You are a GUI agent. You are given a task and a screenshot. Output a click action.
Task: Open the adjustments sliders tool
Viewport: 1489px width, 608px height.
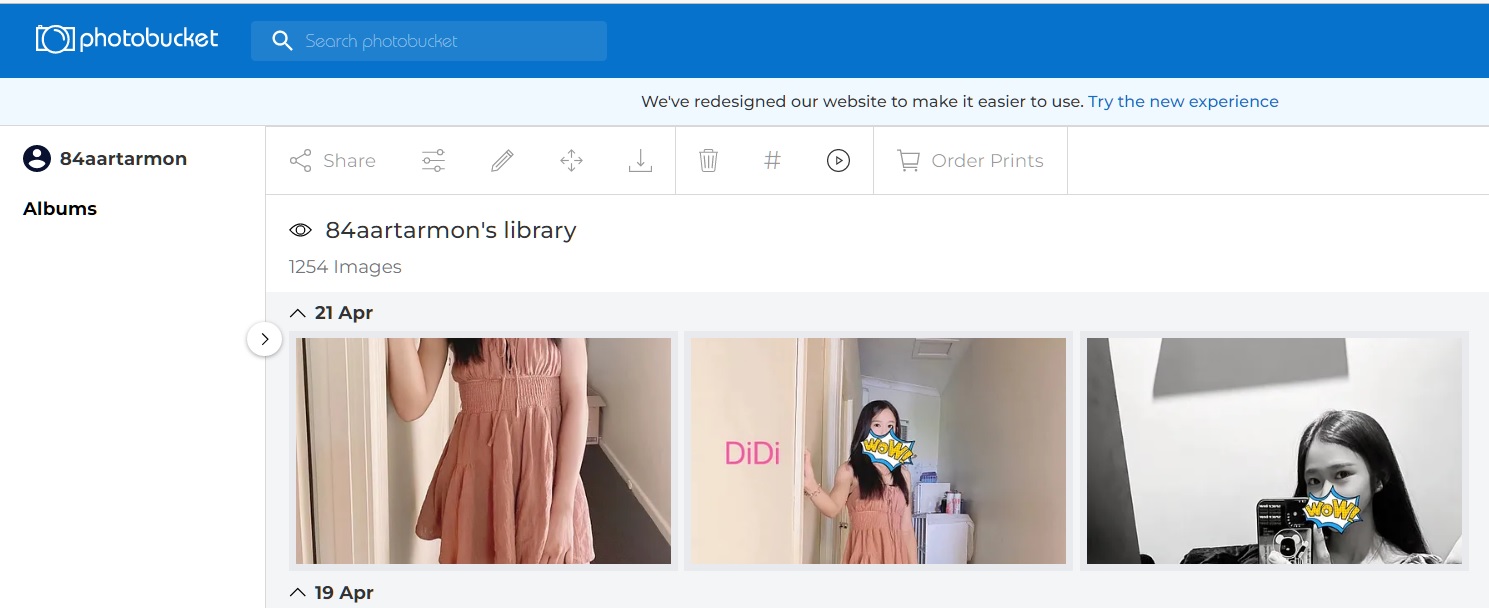click(x=433, y=161)
